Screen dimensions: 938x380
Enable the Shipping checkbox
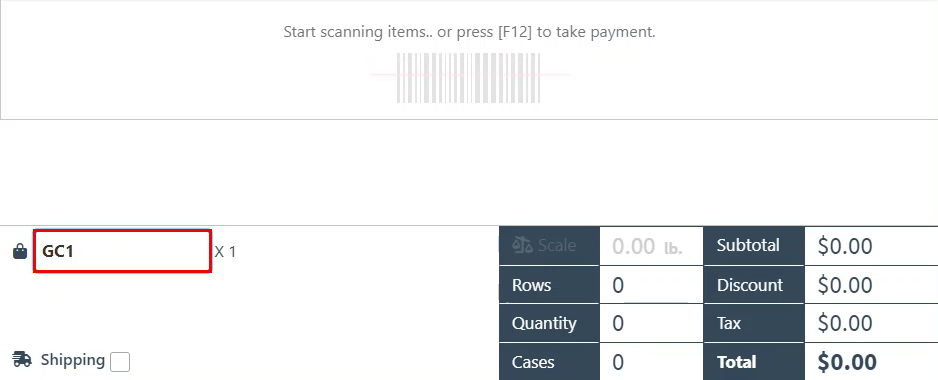tap(120, 361)
